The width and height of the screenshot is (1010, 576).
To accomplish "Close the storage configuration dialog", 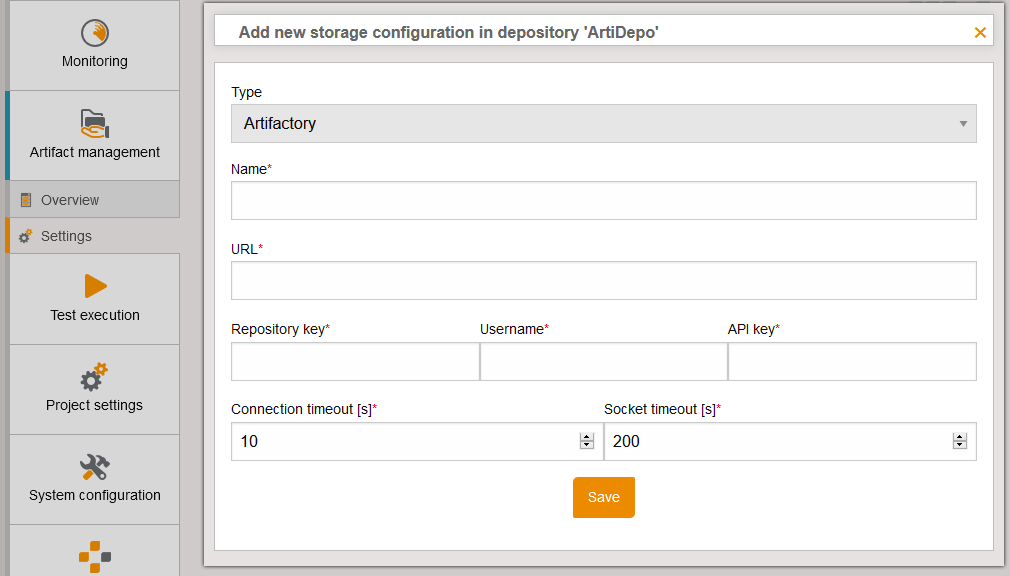I will [980, 33].
